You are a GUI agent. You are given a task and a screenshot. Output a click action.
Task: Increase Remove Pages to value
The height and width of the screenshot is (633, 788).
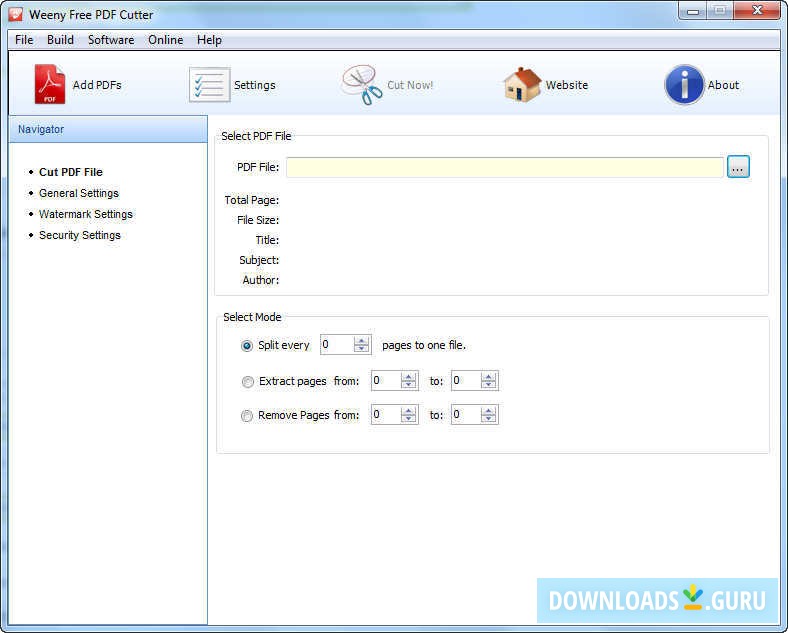tap(488, 411)
